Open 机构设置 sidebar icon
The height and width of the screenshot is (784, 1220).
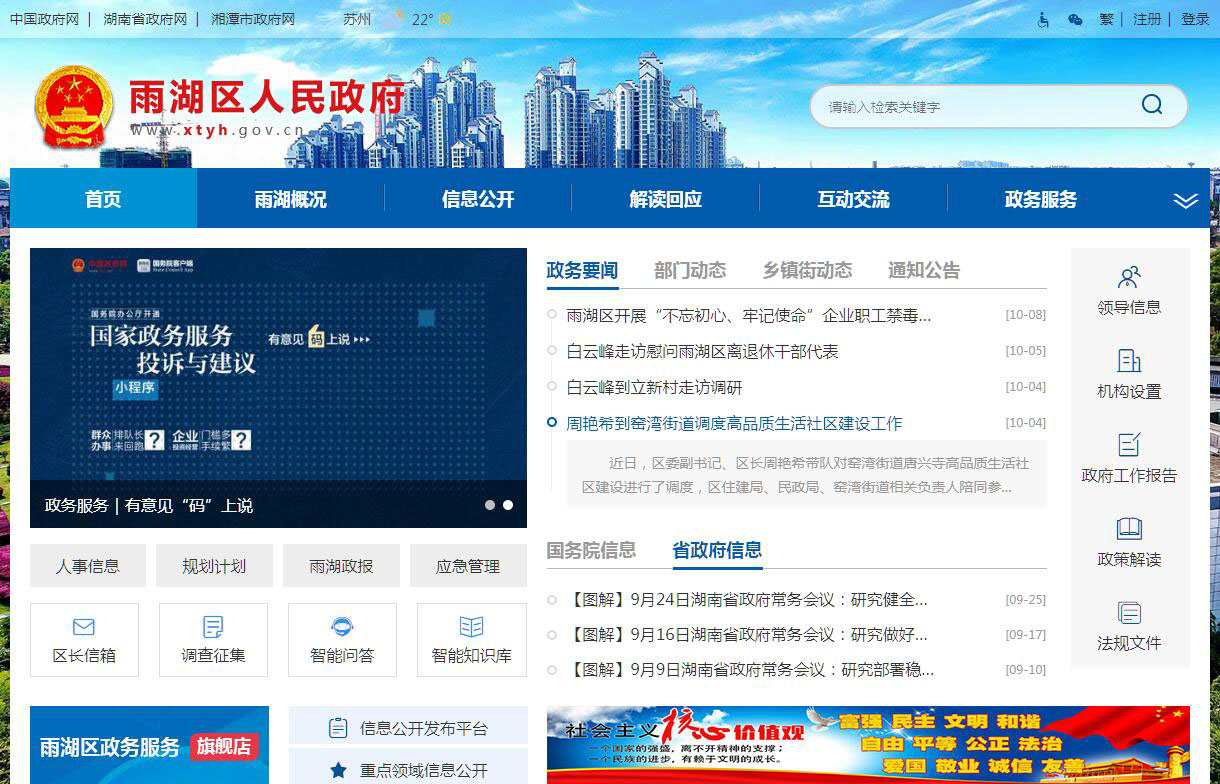pyautogui.click(x=1129, y=361)
